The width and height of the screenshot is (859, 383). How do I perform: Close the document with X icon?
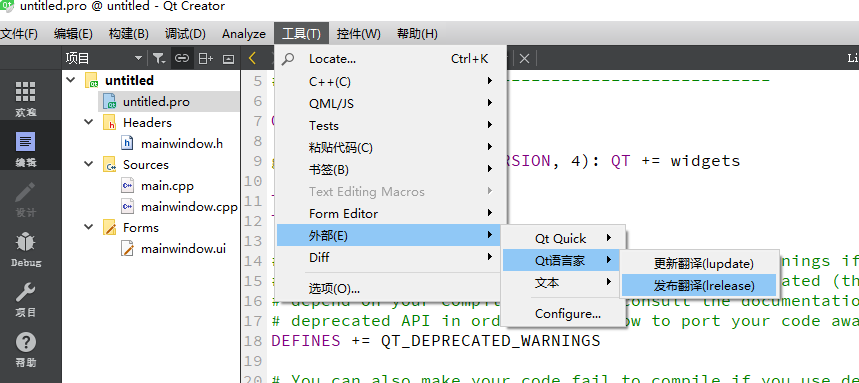click(524, 59)
